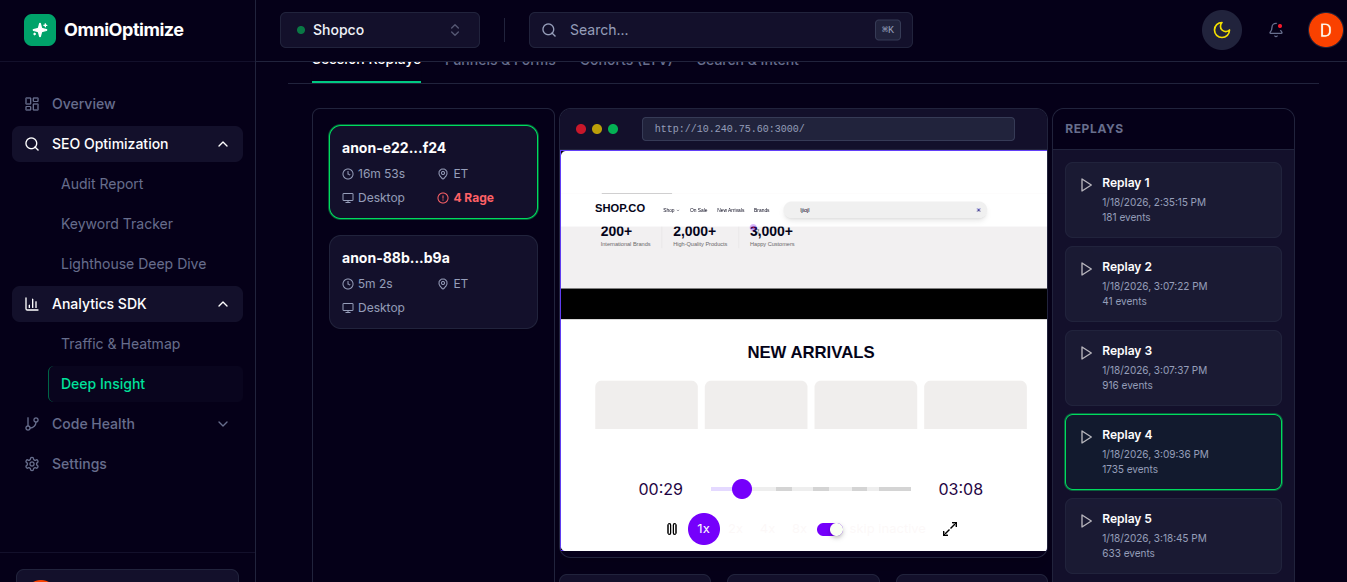Open Settings via the gear icon
This screenshot has height=582, width=1347.
(32, 464)
